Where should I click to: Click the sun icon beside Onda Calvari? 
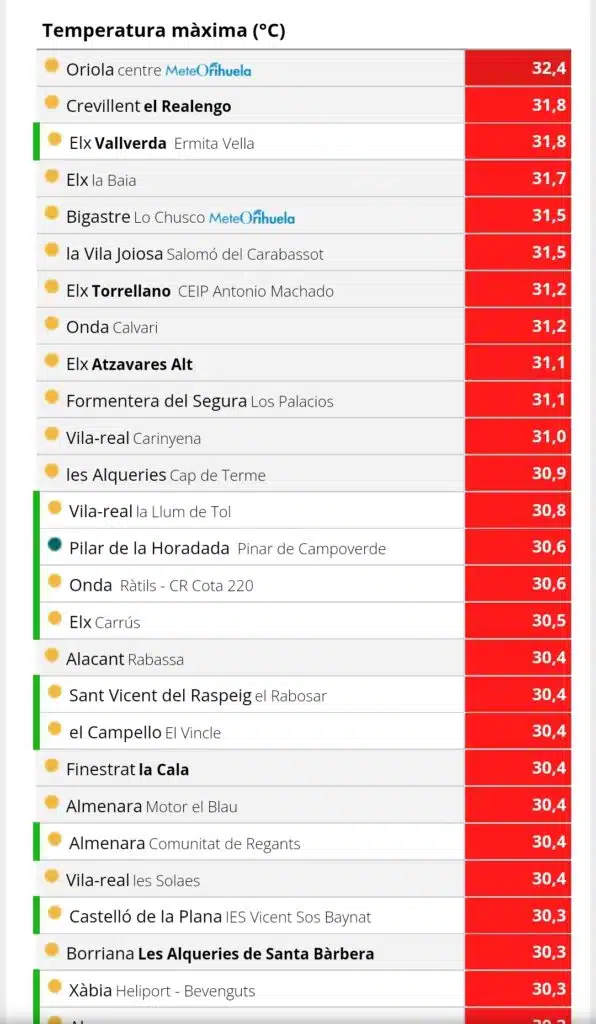coord(52,323)
